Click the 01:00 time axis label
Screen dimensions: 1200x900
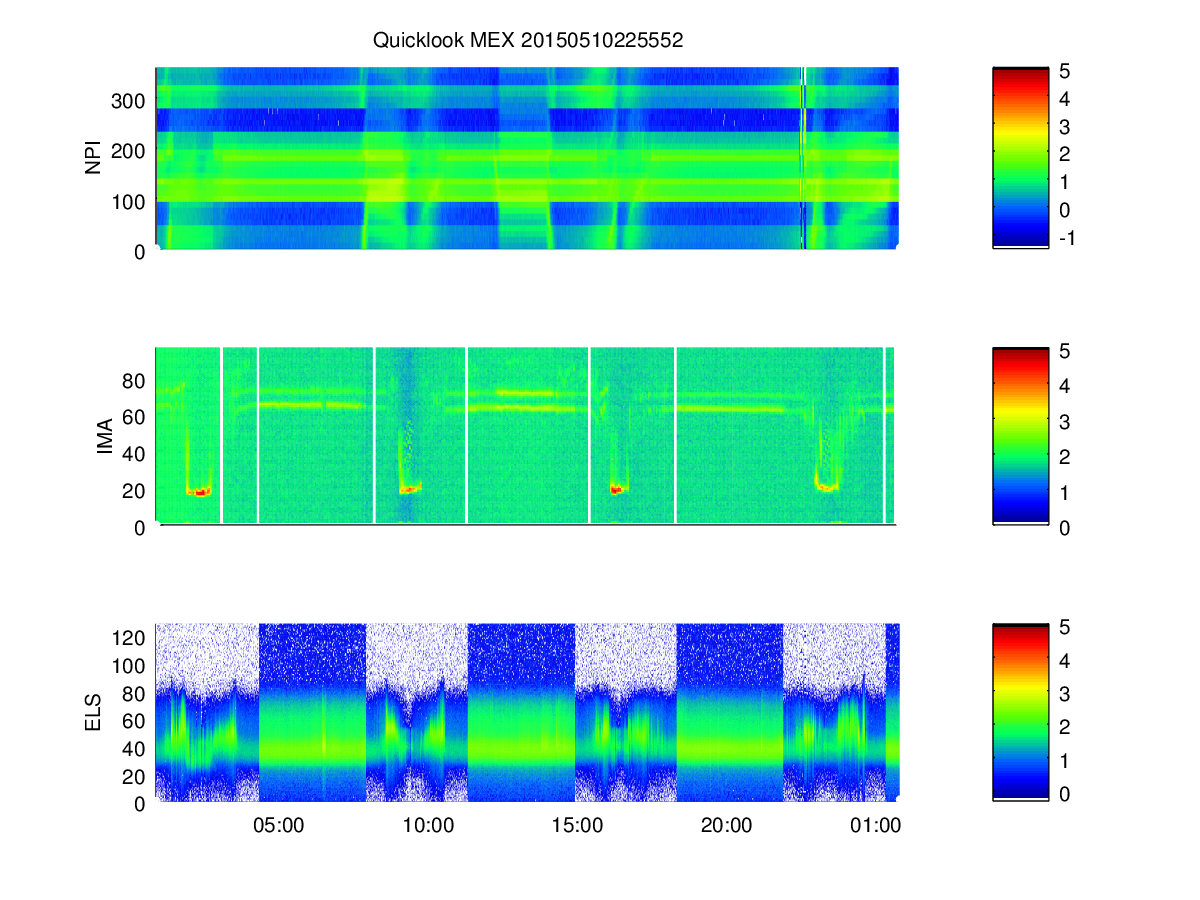point(876,827)
